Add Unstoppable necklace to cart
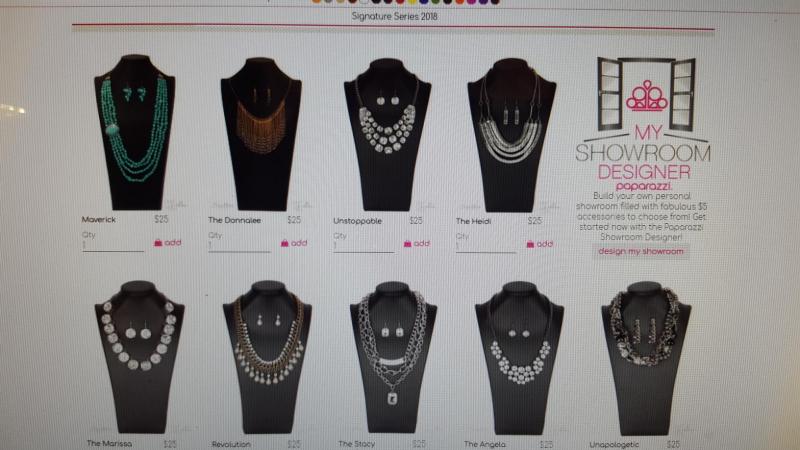 point(417,244)
